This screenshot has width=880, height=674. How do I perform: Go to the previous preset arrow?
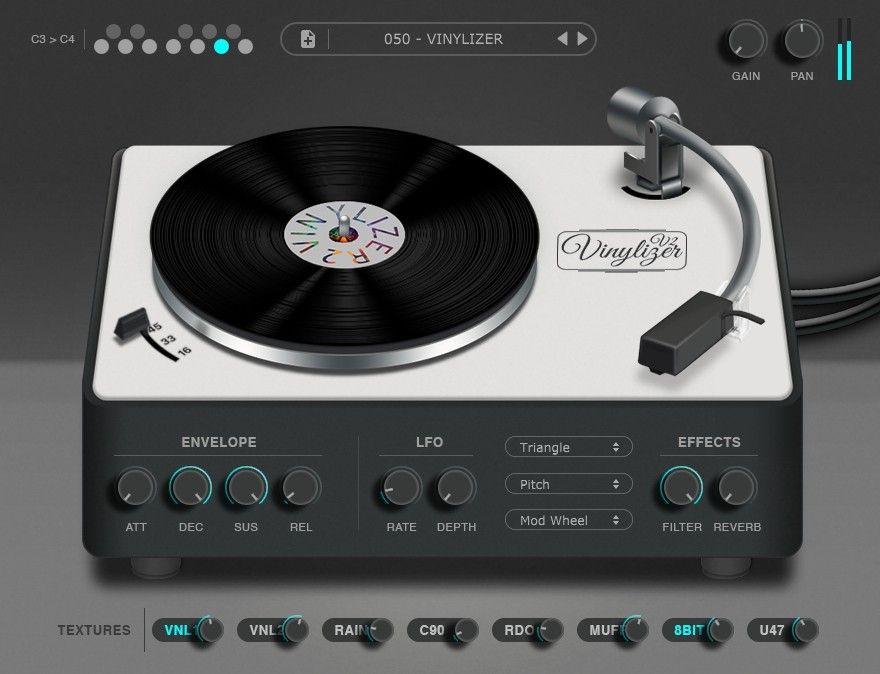[562, 39]
